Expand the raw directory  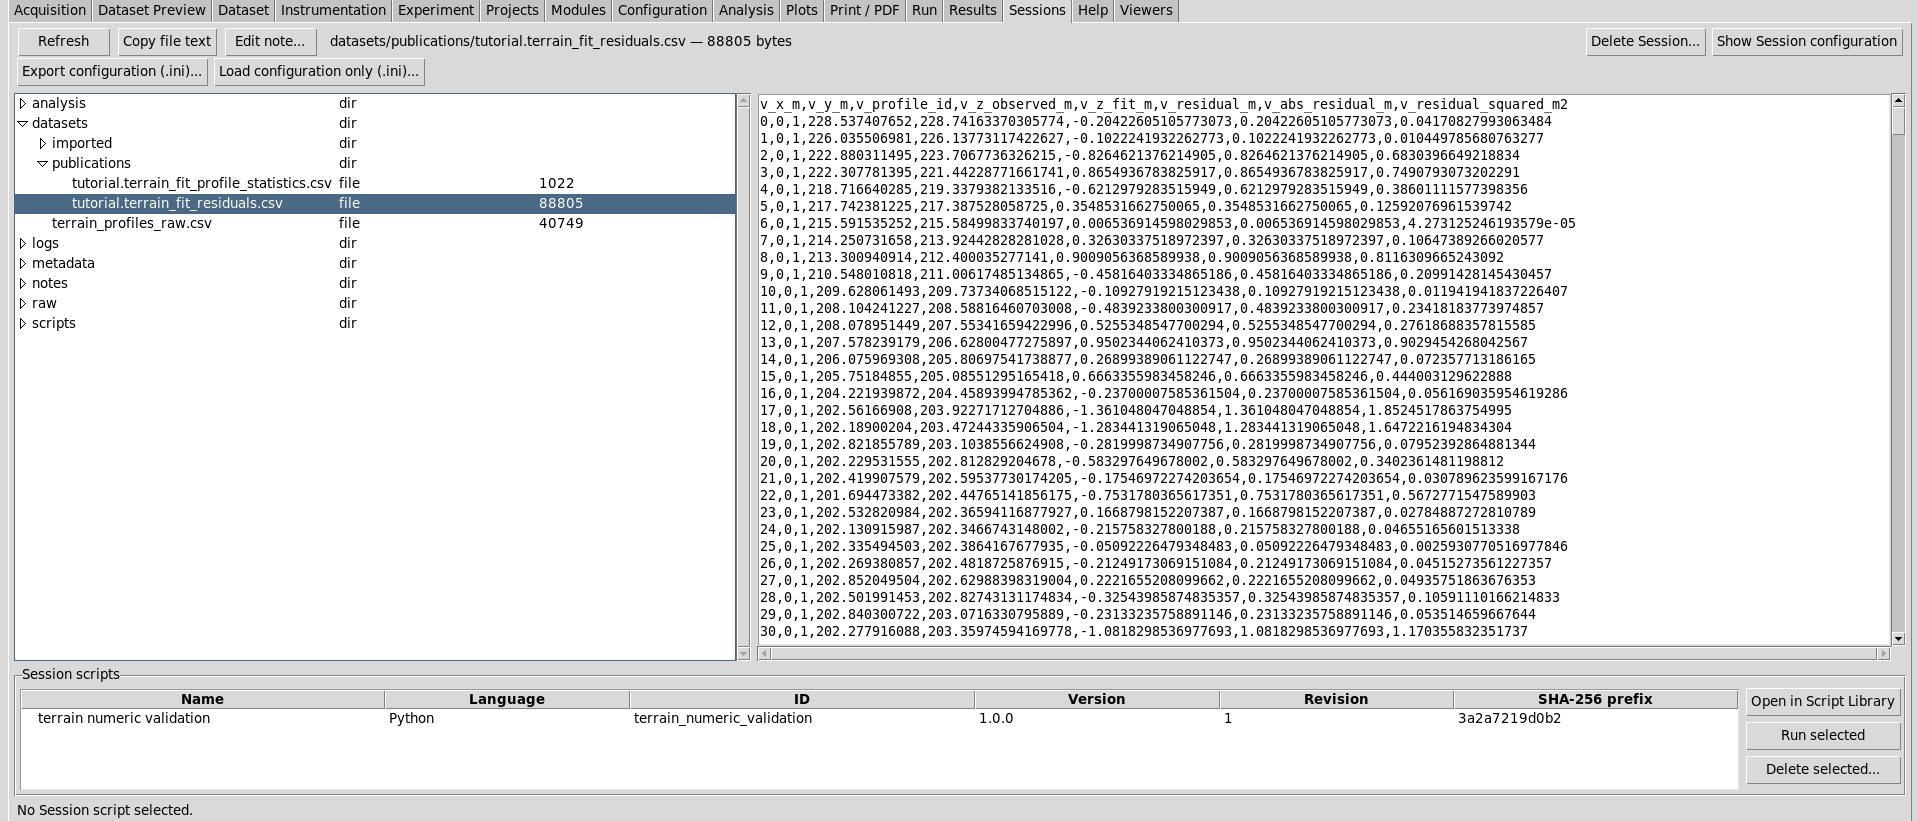point(23,303)
